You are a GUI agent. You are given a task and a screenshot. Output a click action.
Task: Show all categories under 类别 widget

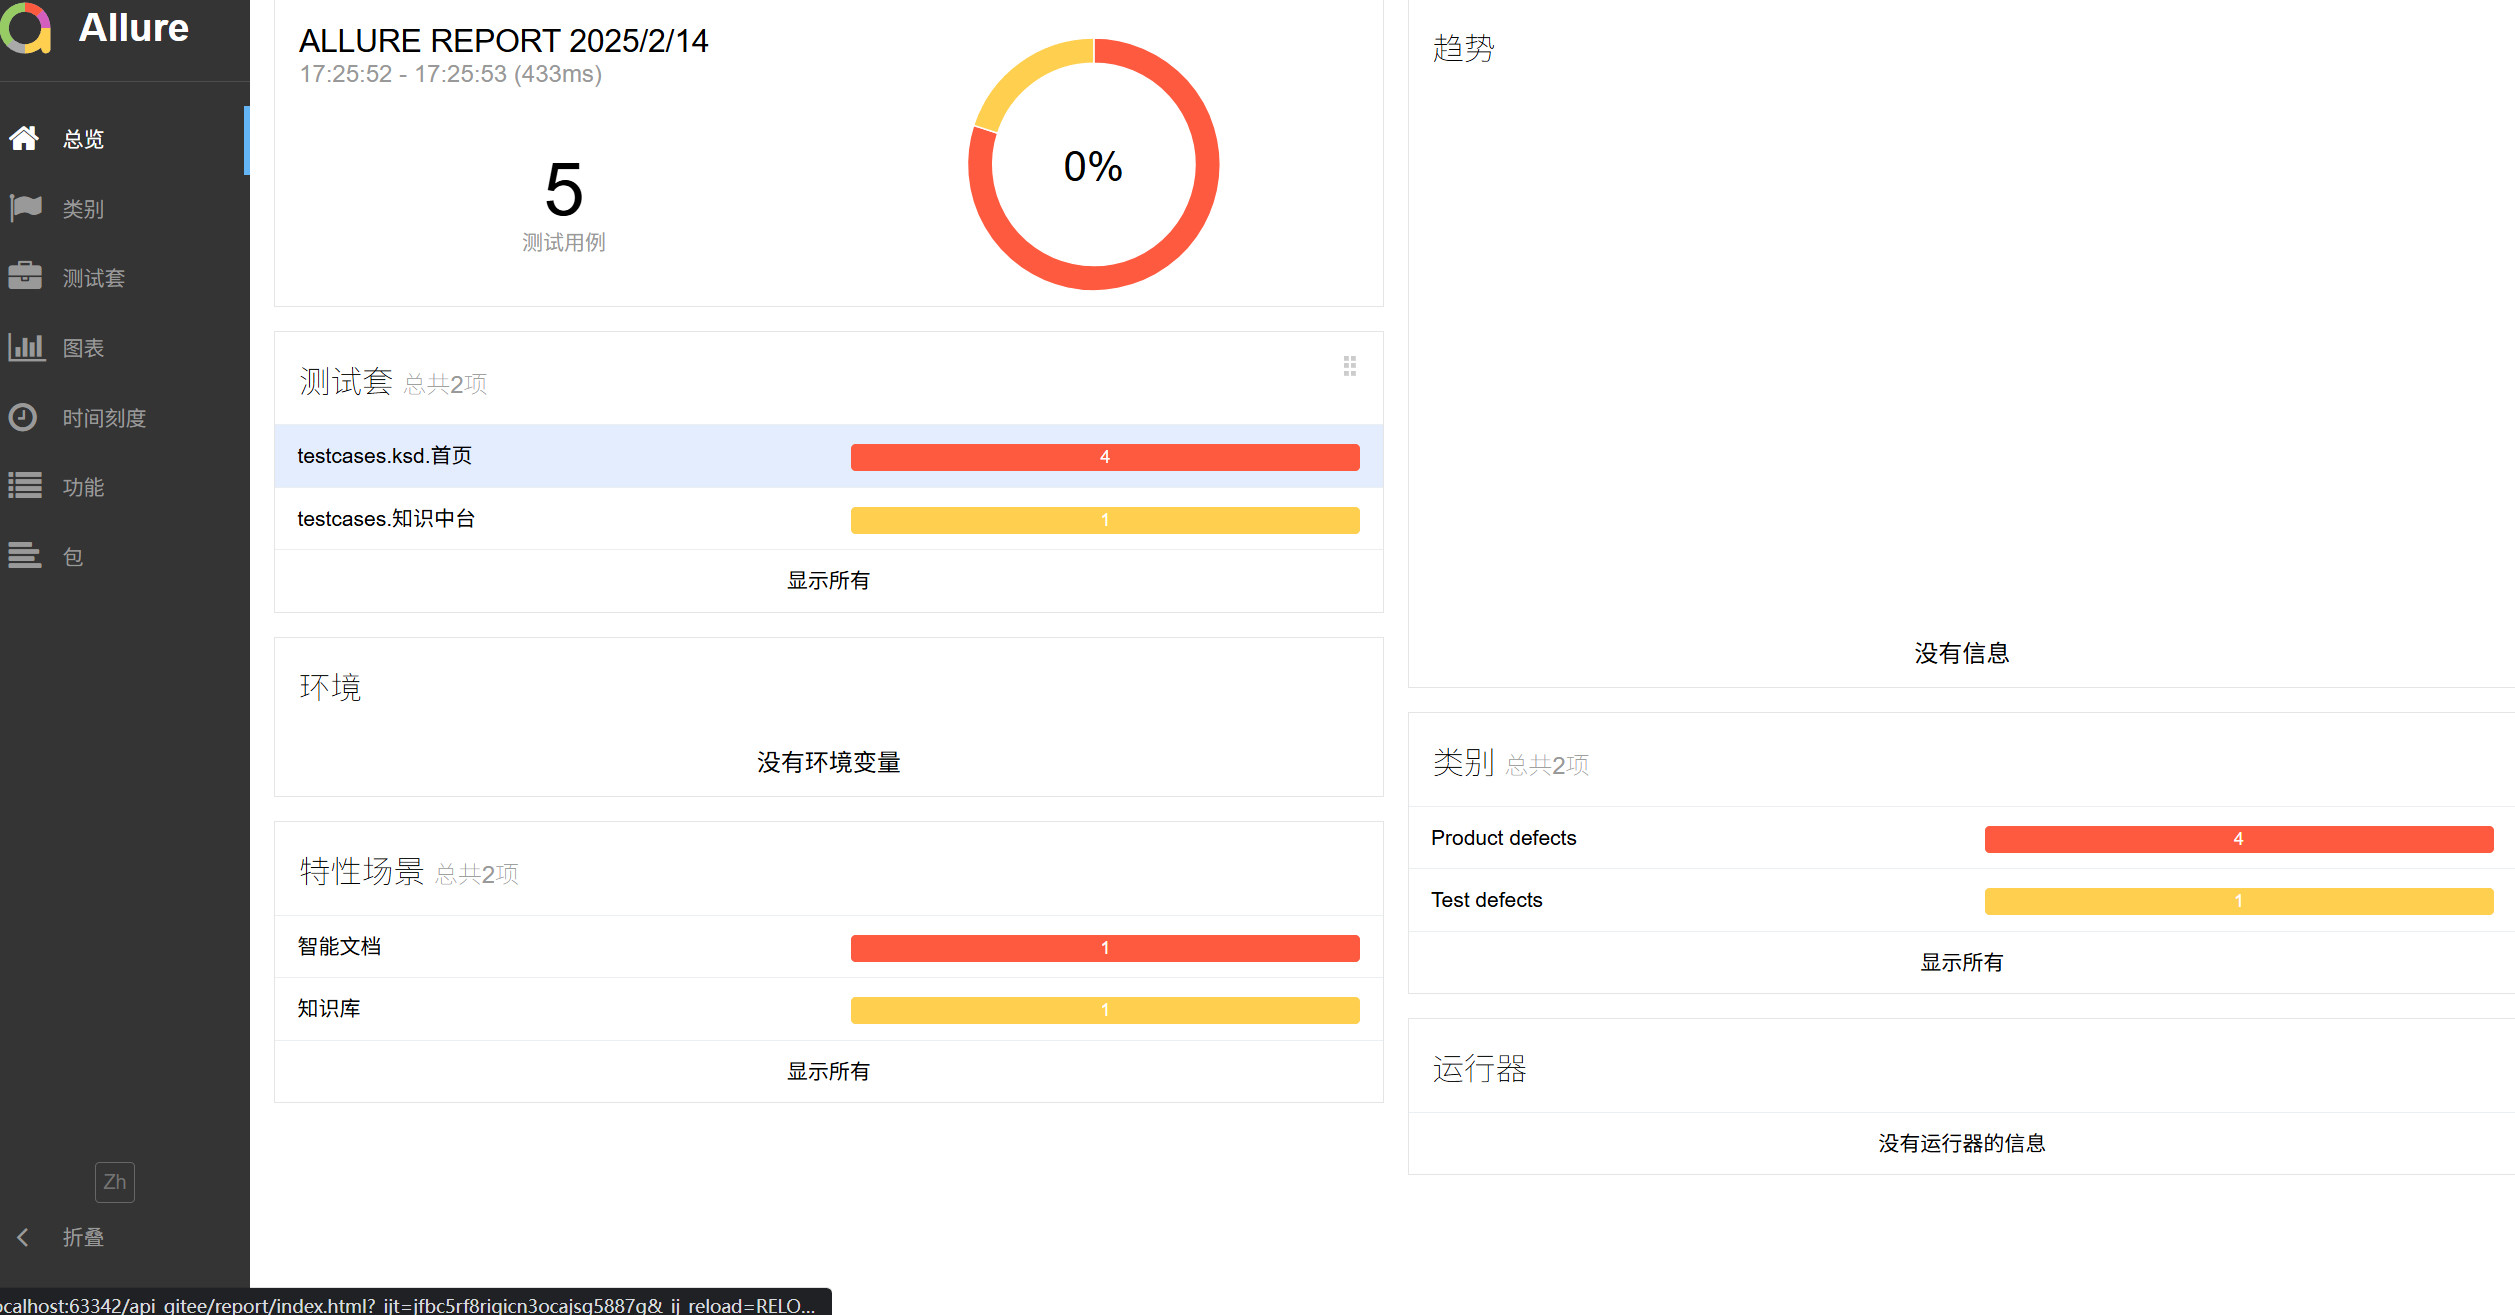tap(1961, 963)
